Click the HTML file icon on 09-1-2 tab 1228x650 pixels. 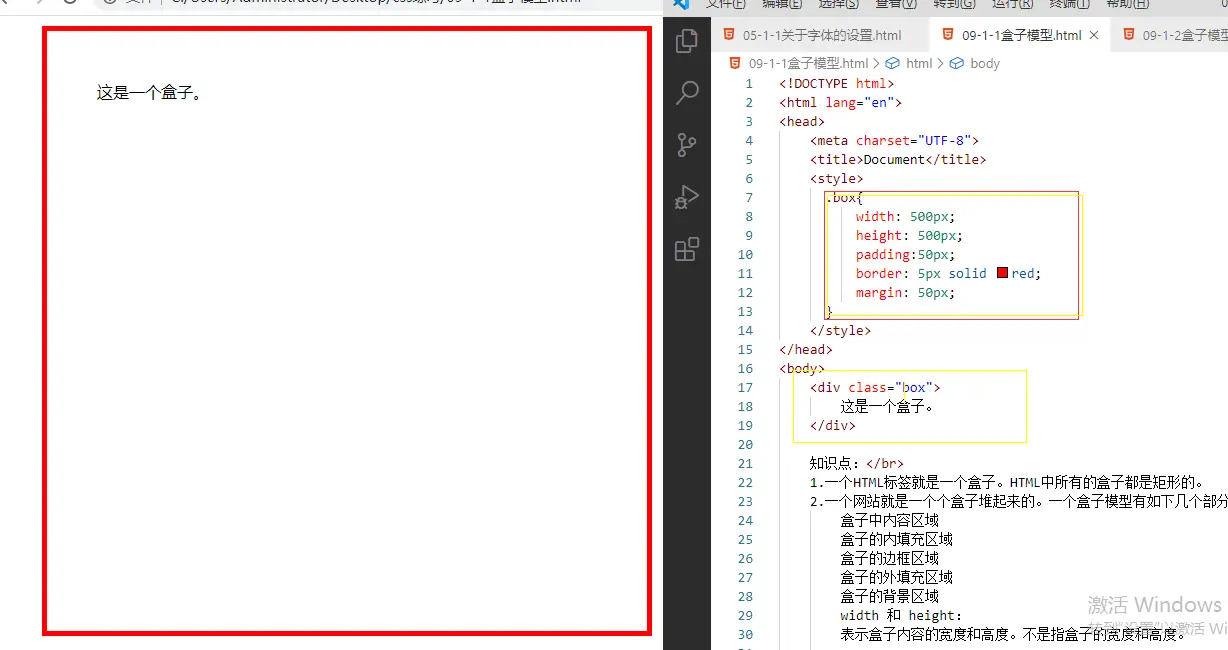[x=1129, y=35]
